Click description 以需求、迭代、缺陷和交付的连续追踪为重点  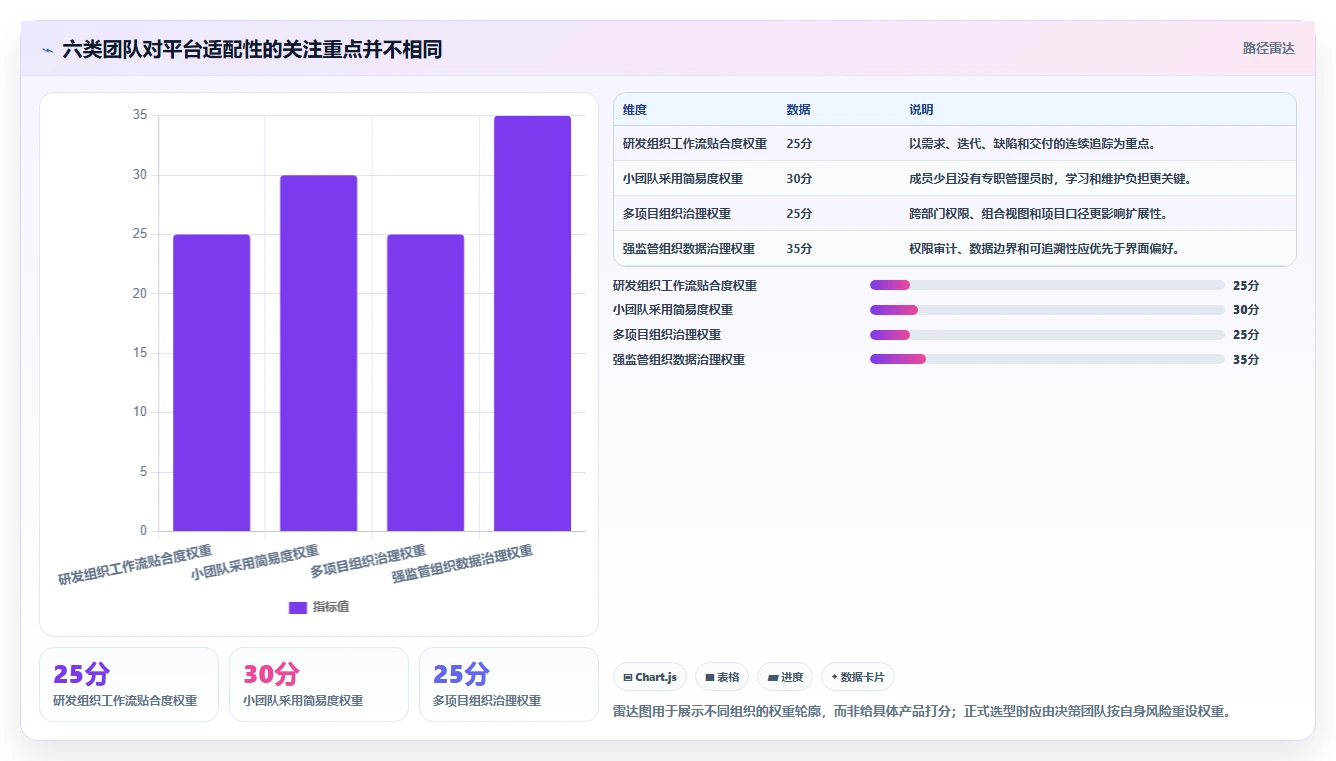[x=1032, y=144]
